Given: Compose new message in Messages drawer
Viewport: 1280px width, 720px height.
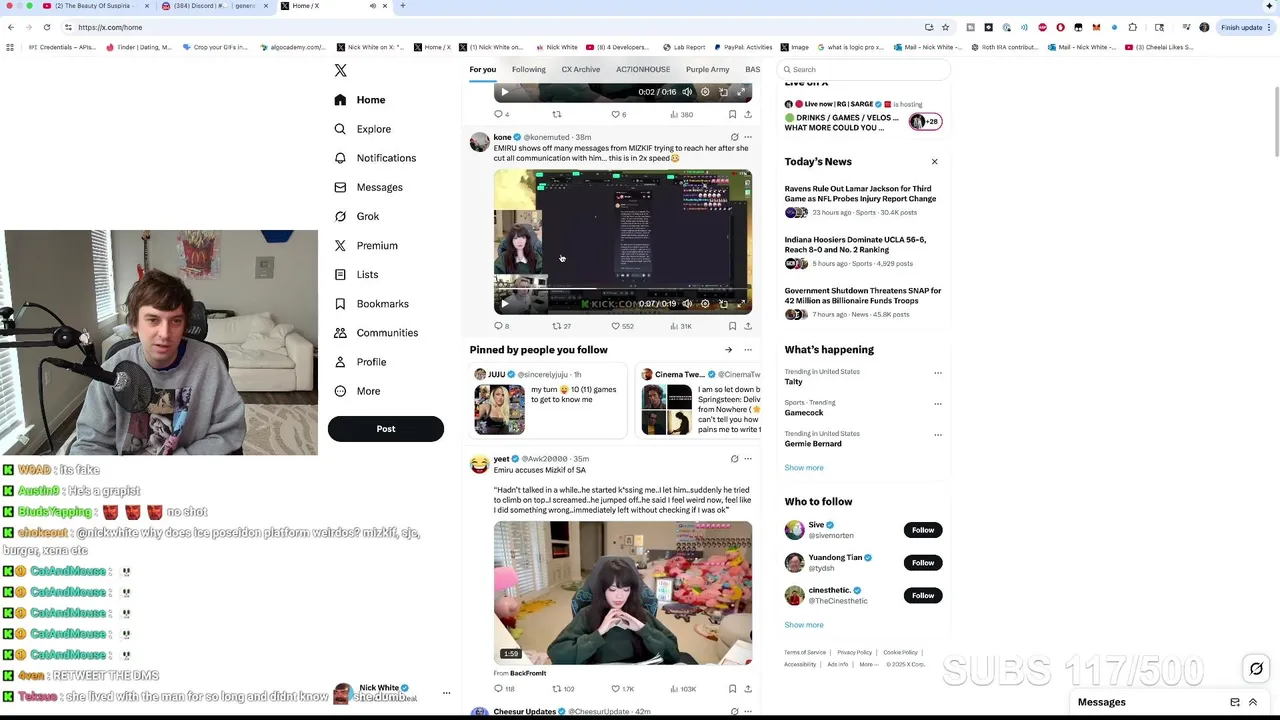Looking at the screenshot, I should pyautogui.click(x=1235, y=702).
